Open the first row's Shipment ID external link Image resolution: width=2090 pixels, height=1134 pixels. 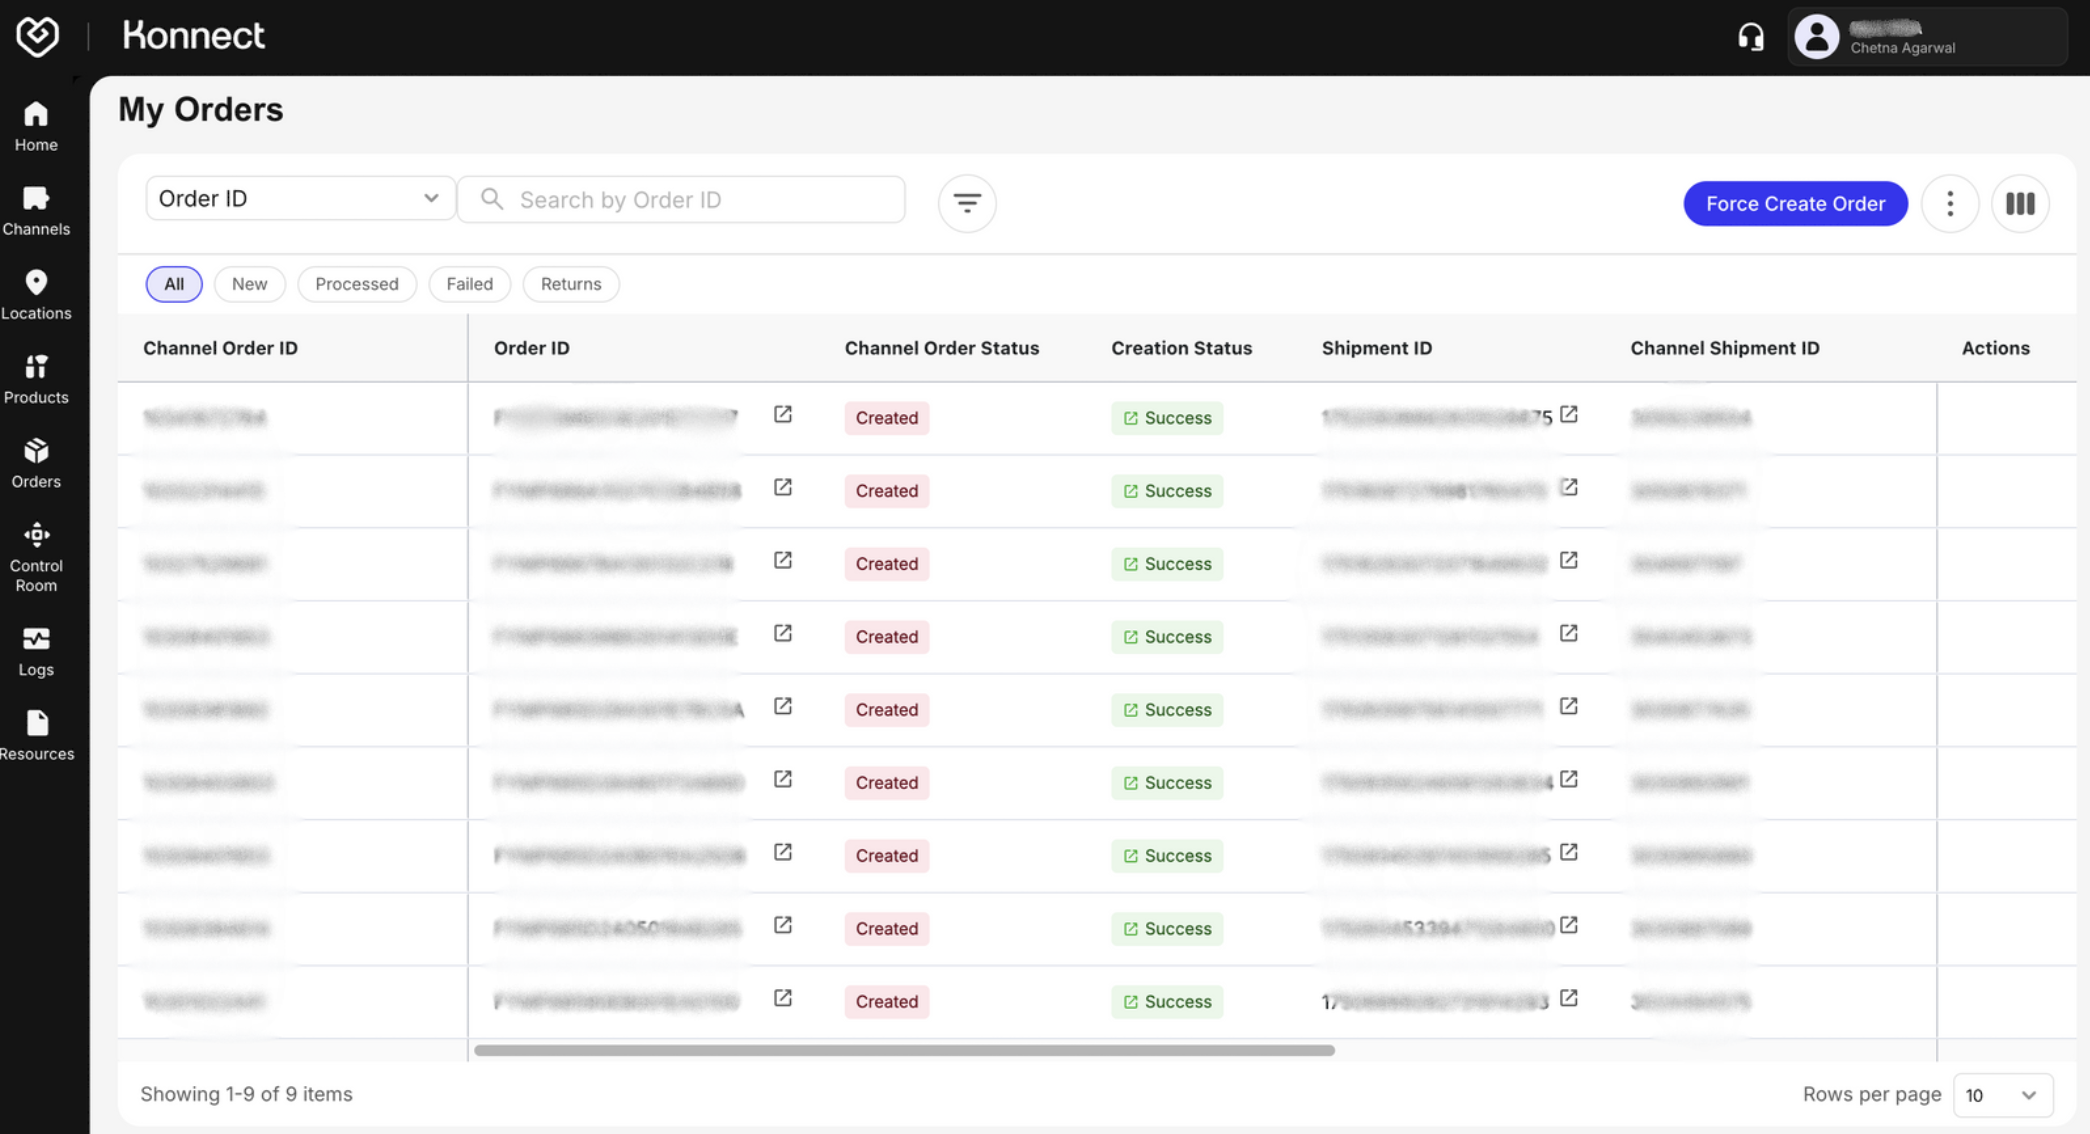point(1569,414)
